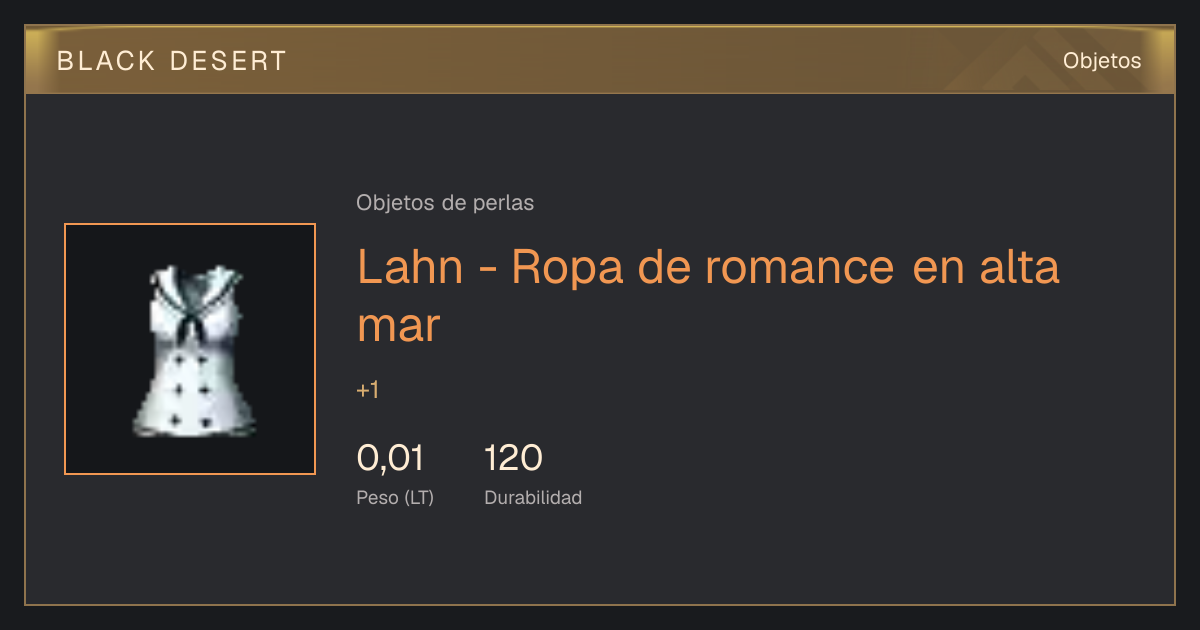Image resolution: width=1200 pixels, height=630 pixels.
Task: Click the sailor outfit item icon
Action: pos(189,349)
